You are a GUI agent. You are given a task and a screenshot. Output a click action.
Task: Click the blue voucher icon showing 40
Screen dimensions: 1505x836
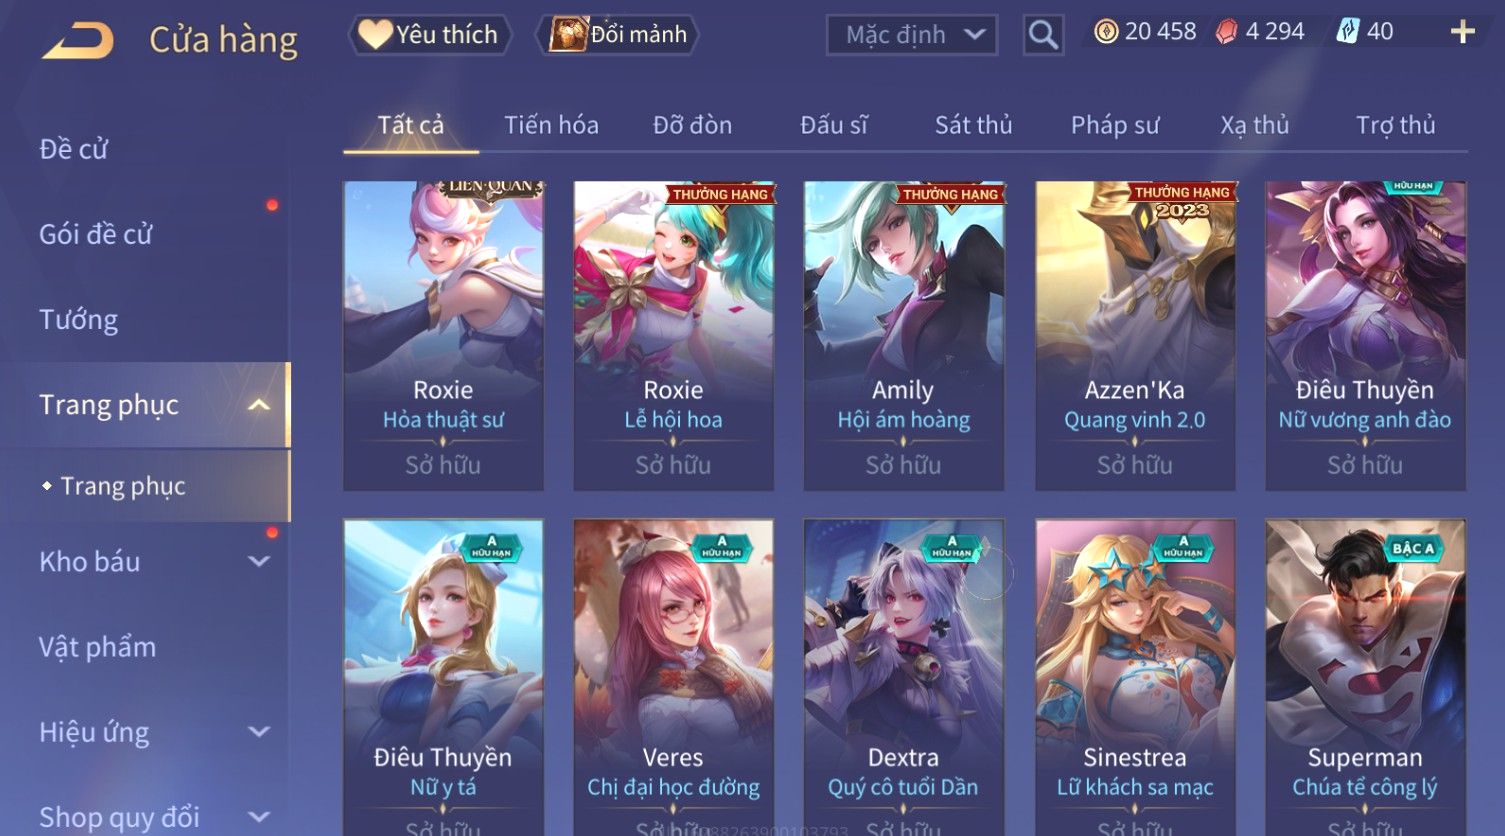(x=1347, y=32)
